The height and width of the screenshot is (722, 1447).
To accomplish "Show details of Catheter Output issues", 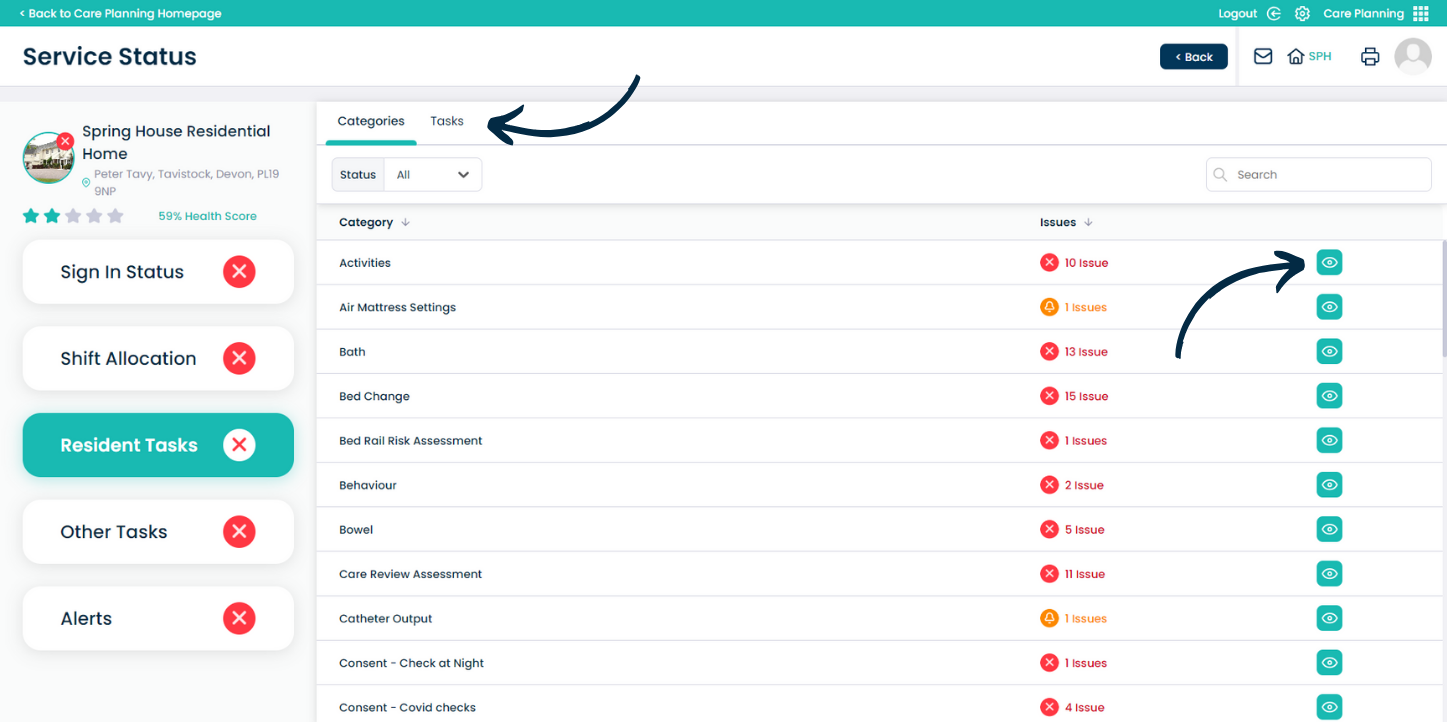I will pos(1329,619).
